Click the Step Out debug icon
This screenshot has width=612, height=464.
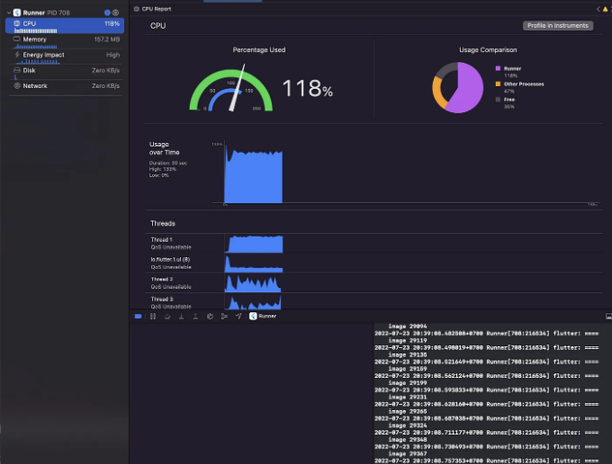(196, 316)
